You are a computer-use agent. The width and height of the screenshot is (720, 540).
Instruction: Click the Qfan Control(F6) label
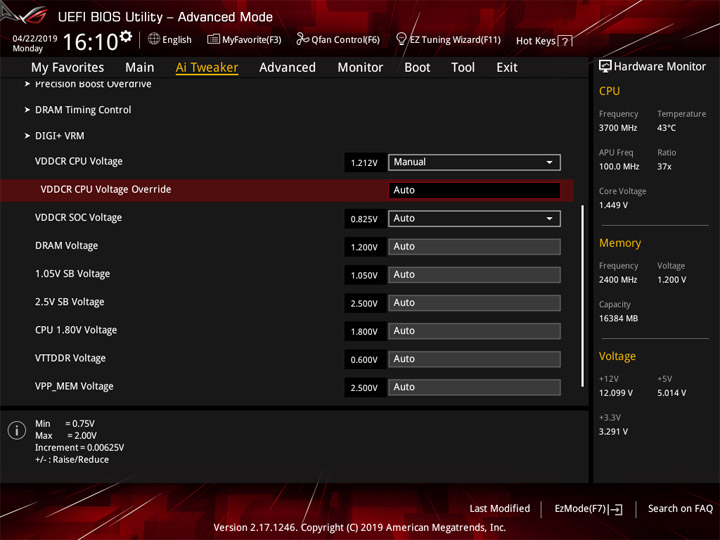click(x=345, y=40)
